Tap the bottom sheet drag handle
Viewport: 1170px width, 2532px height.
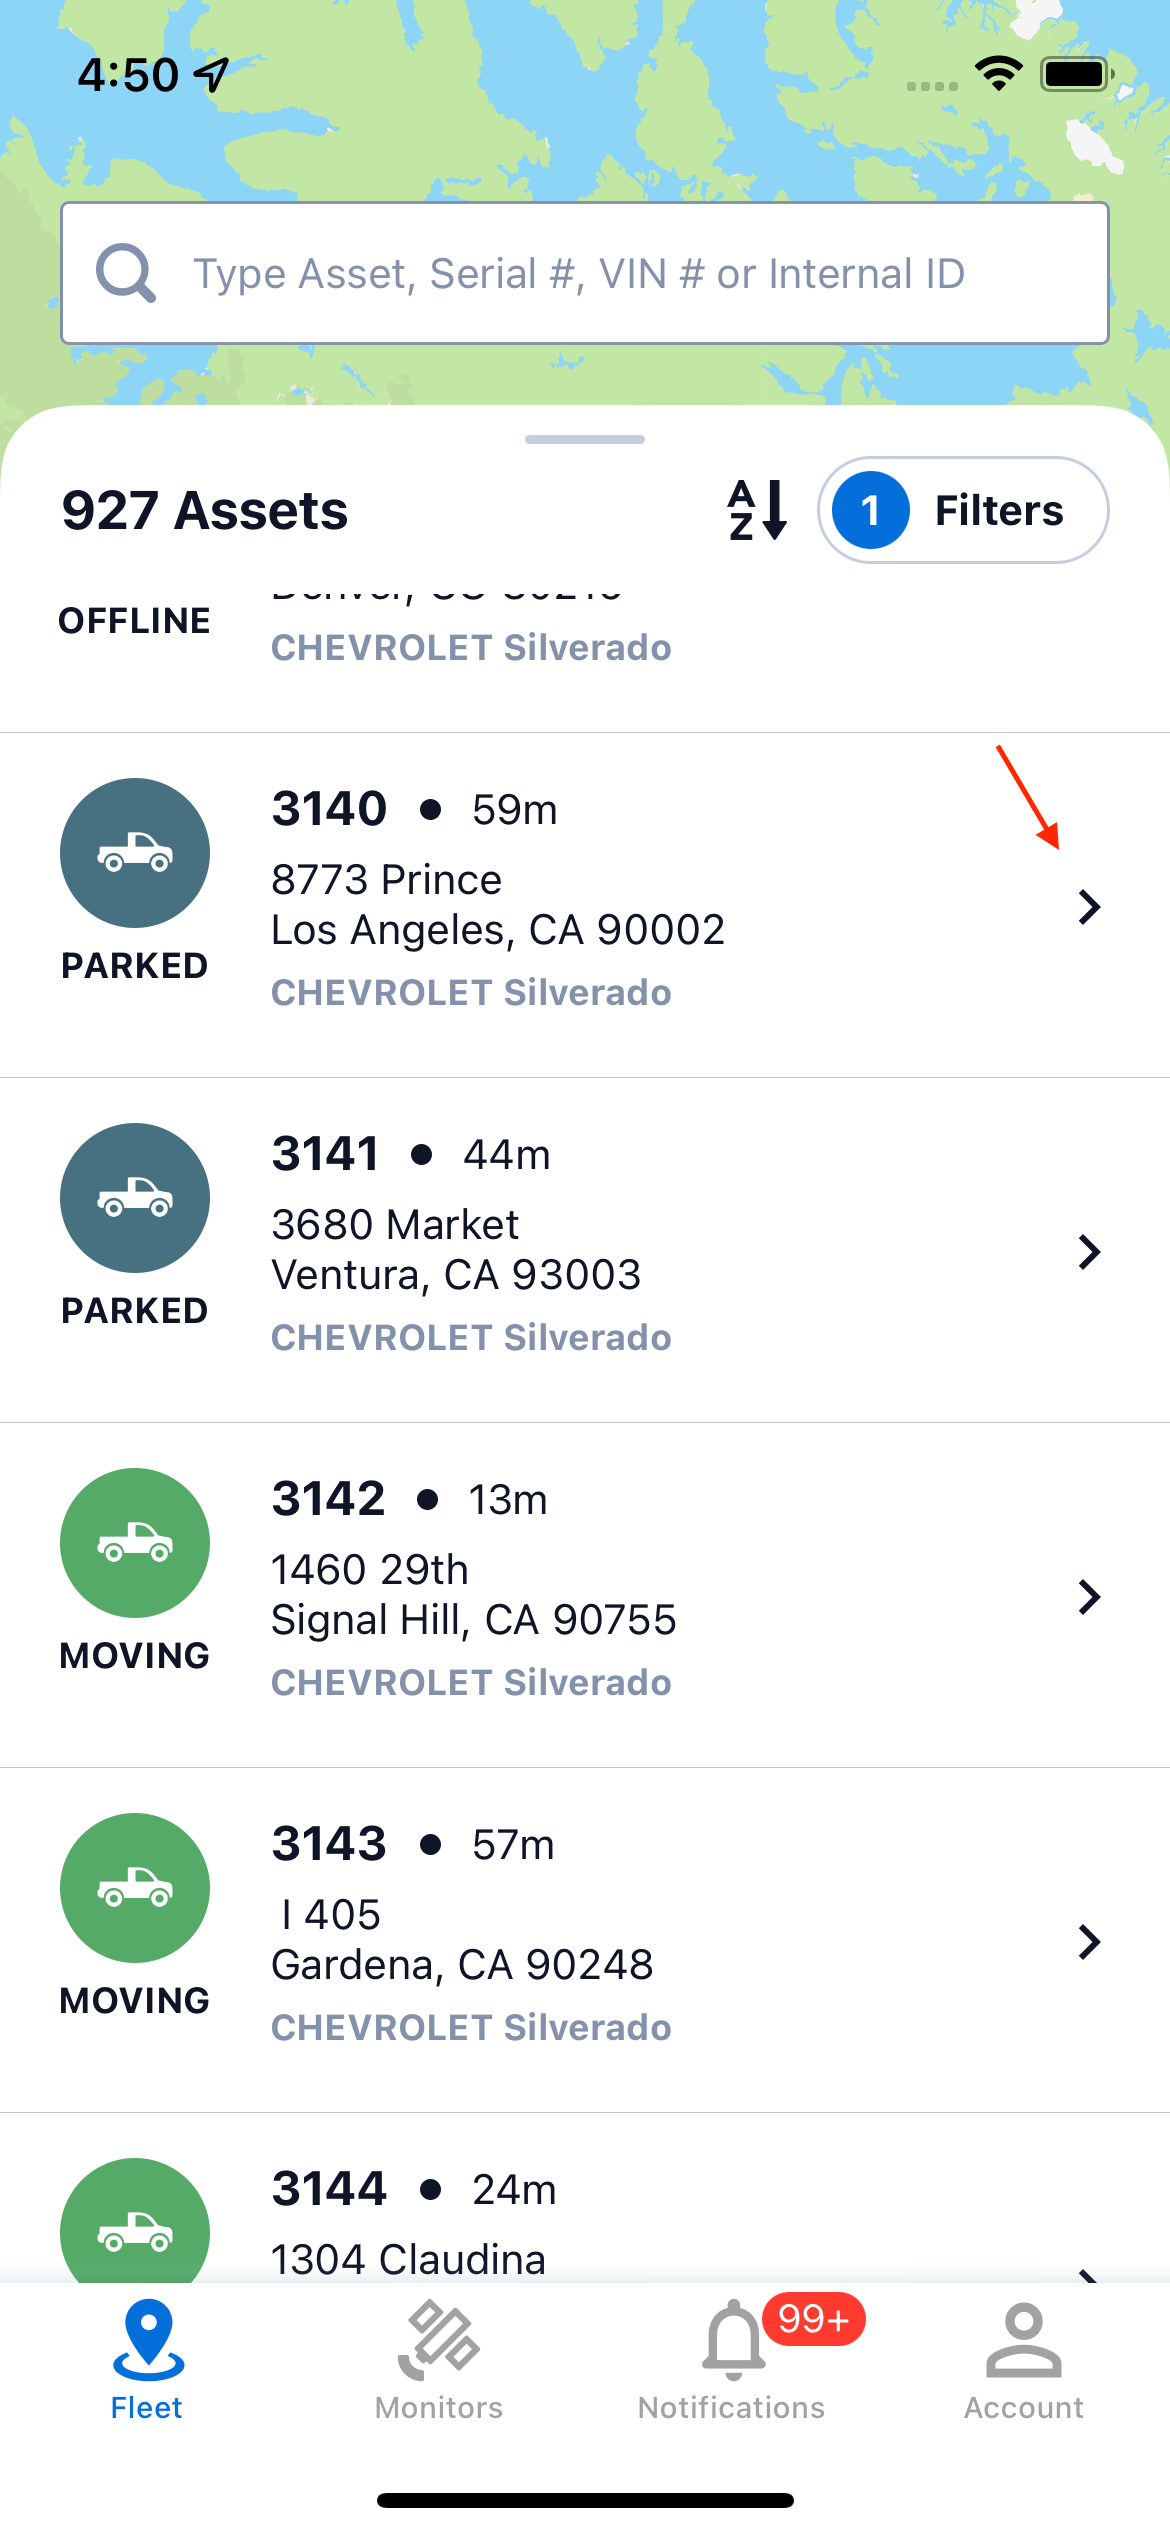(585, 439)
